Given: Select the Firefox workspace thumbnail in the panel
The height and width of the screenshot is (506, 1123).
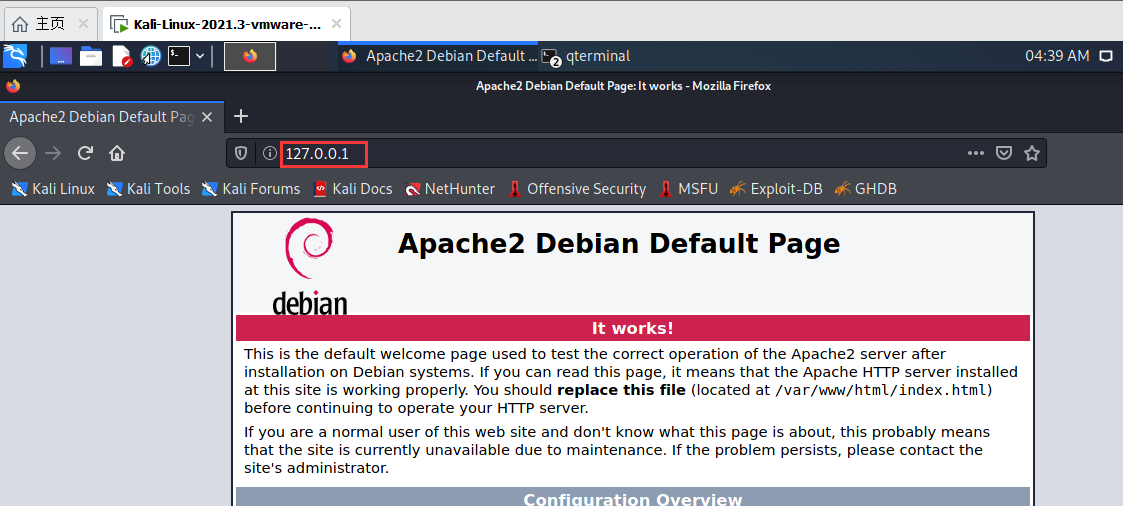Looking at the screenshot, I should [250, 56].
